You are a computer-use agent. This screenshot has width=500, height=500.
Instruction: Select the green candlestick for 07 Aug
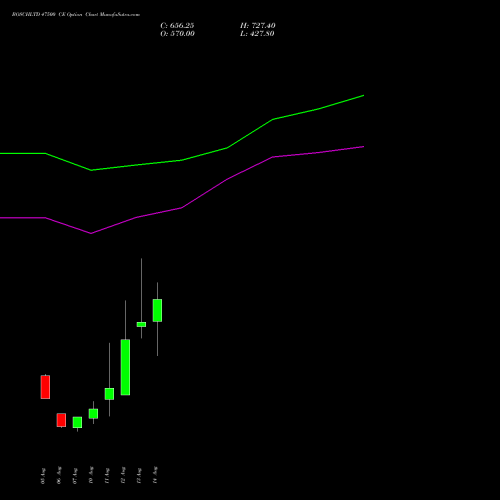[x=77, y=422]
